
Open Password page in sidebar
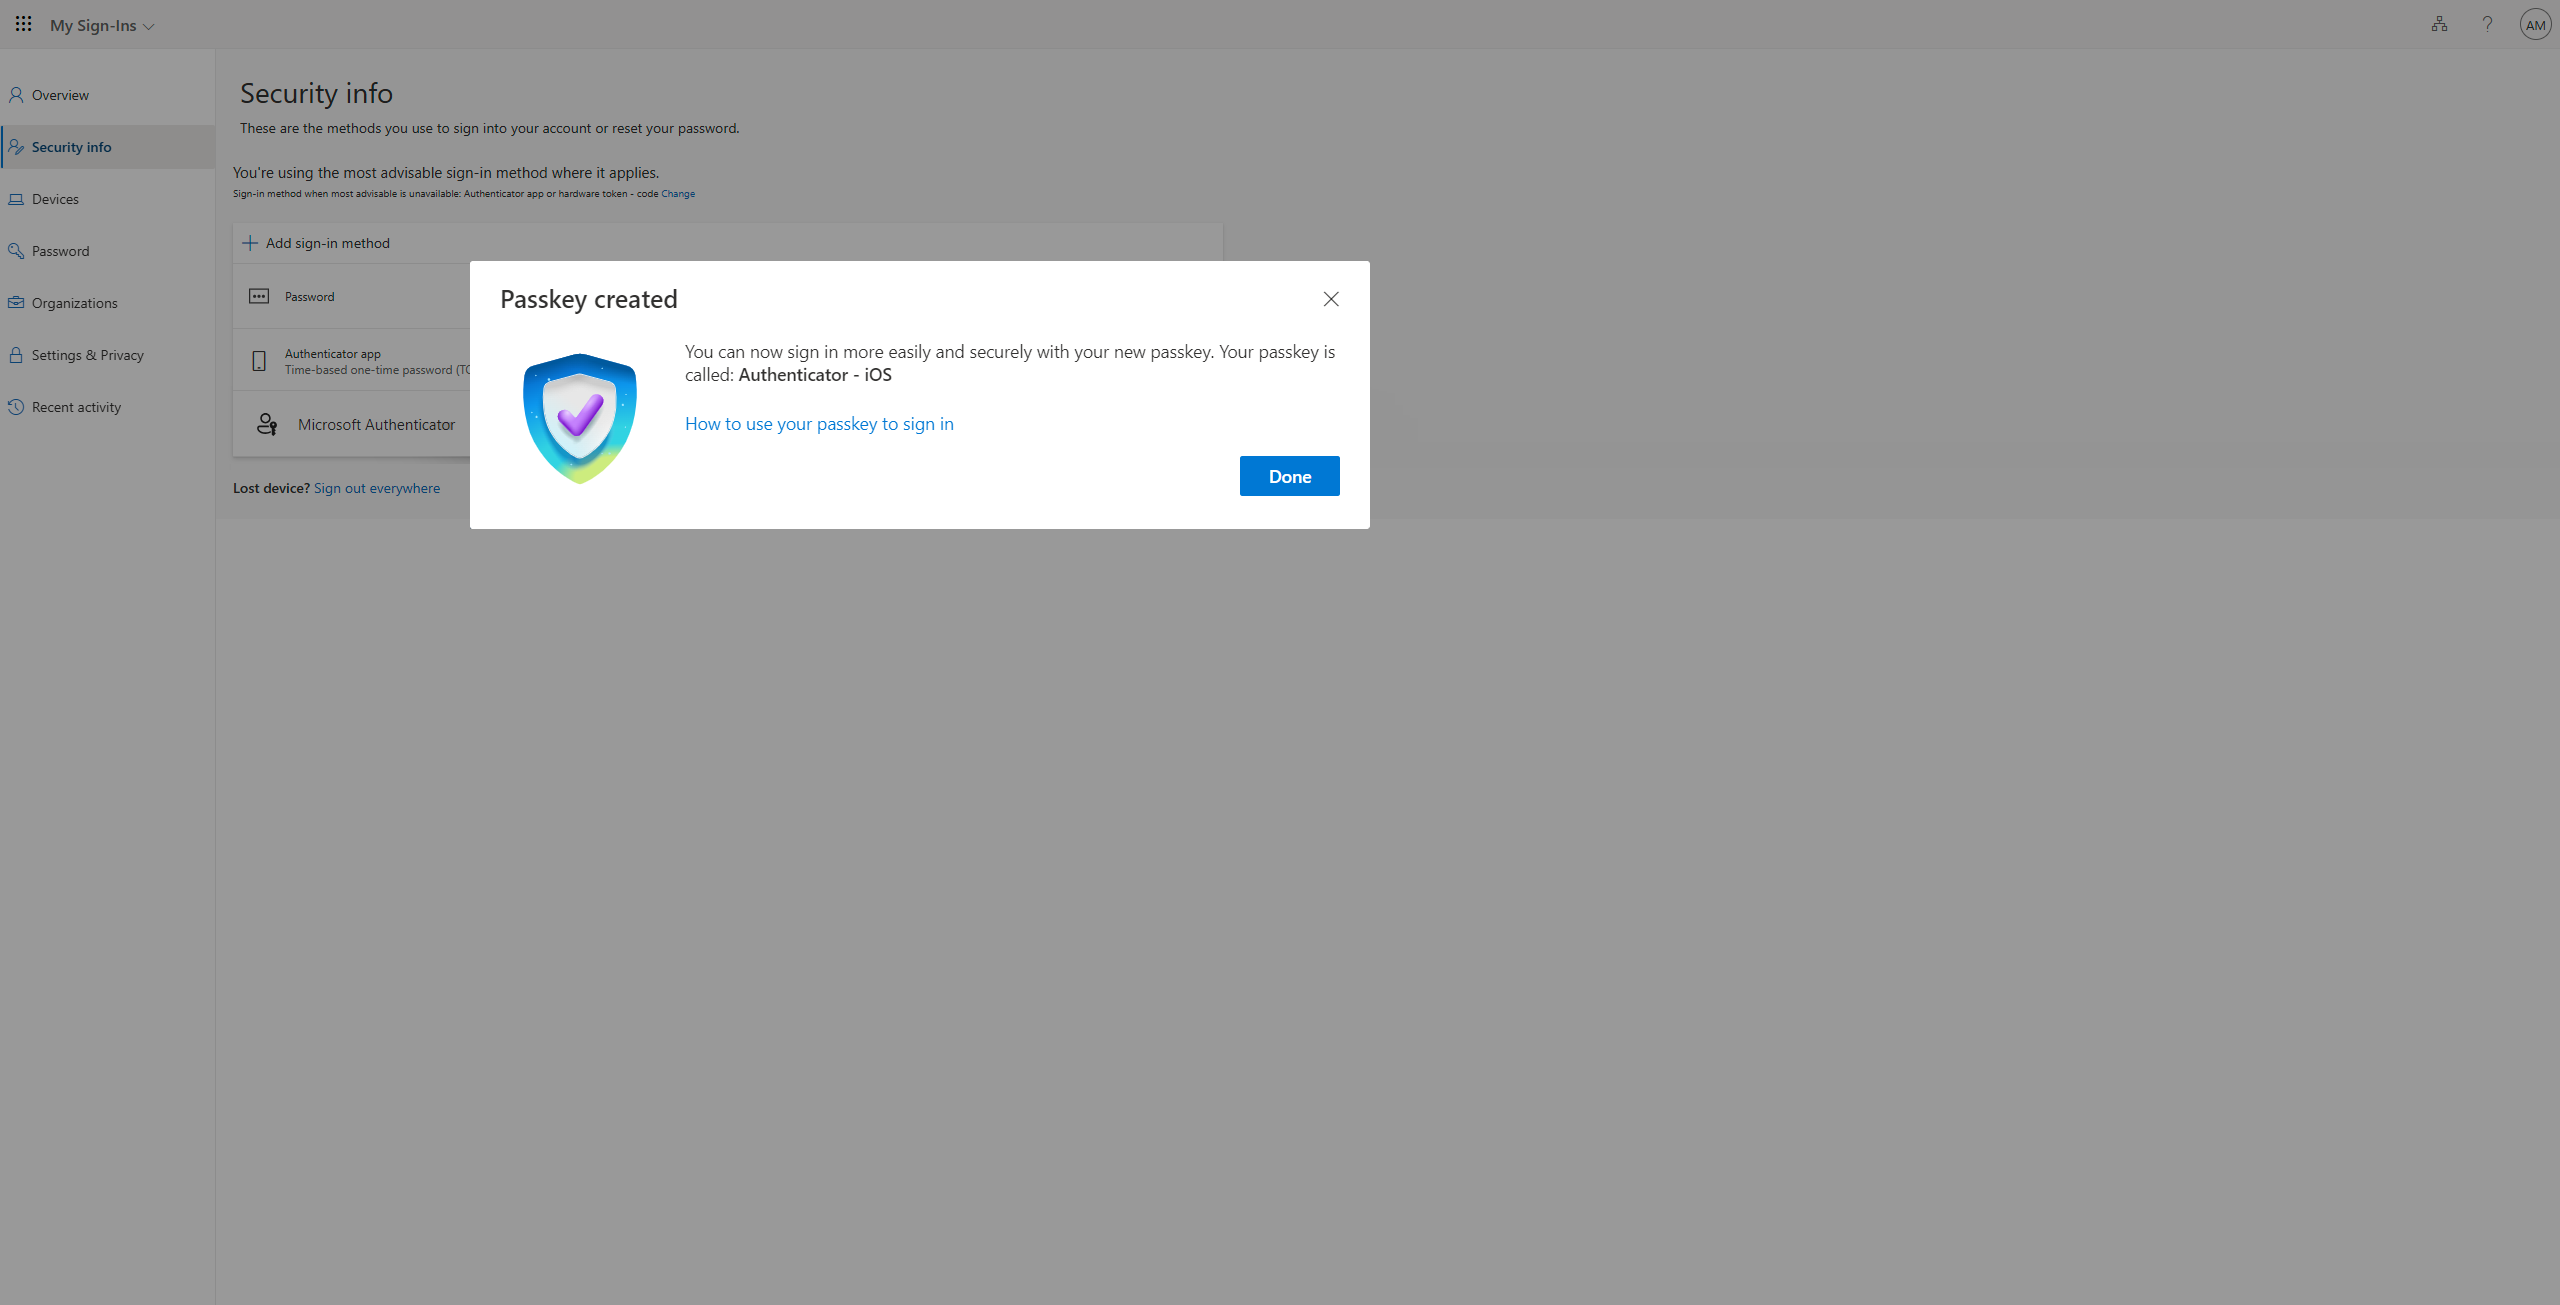pyautogui.click(x=60, y=251)
